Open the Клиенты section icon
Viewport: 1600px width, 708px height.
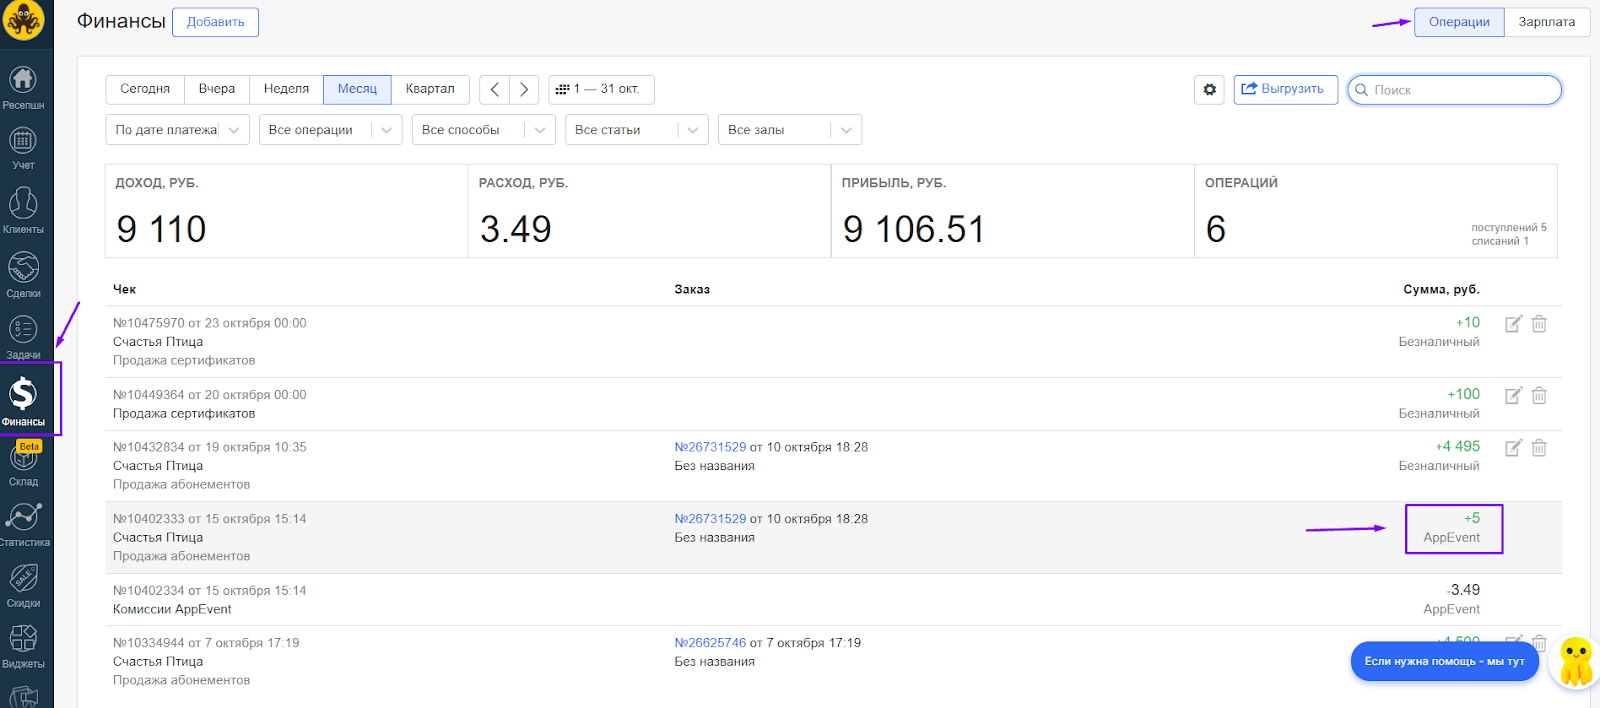coord(23,210)
